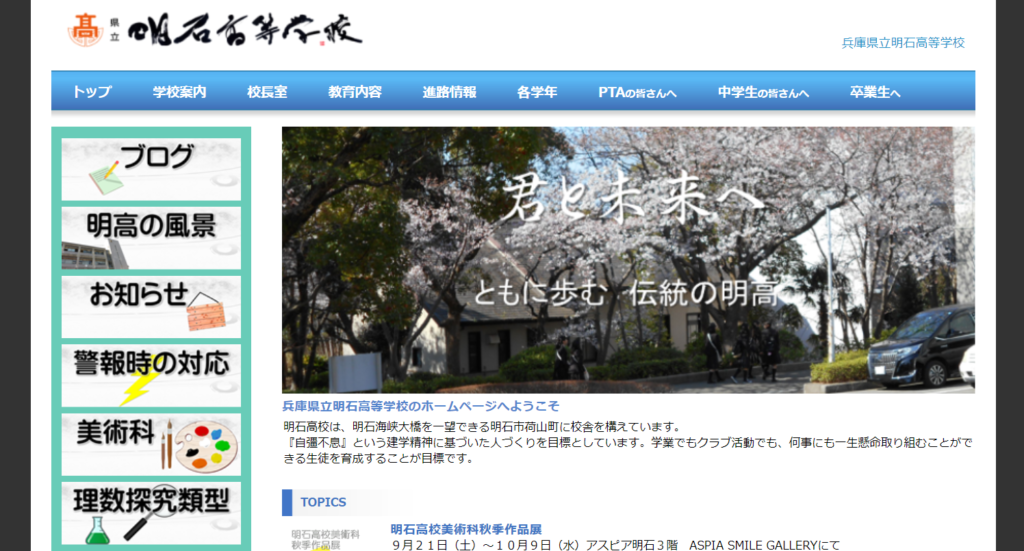Open the ブログ sidebar banner
Screen dimensions: 1024x551
coord(151,169)
